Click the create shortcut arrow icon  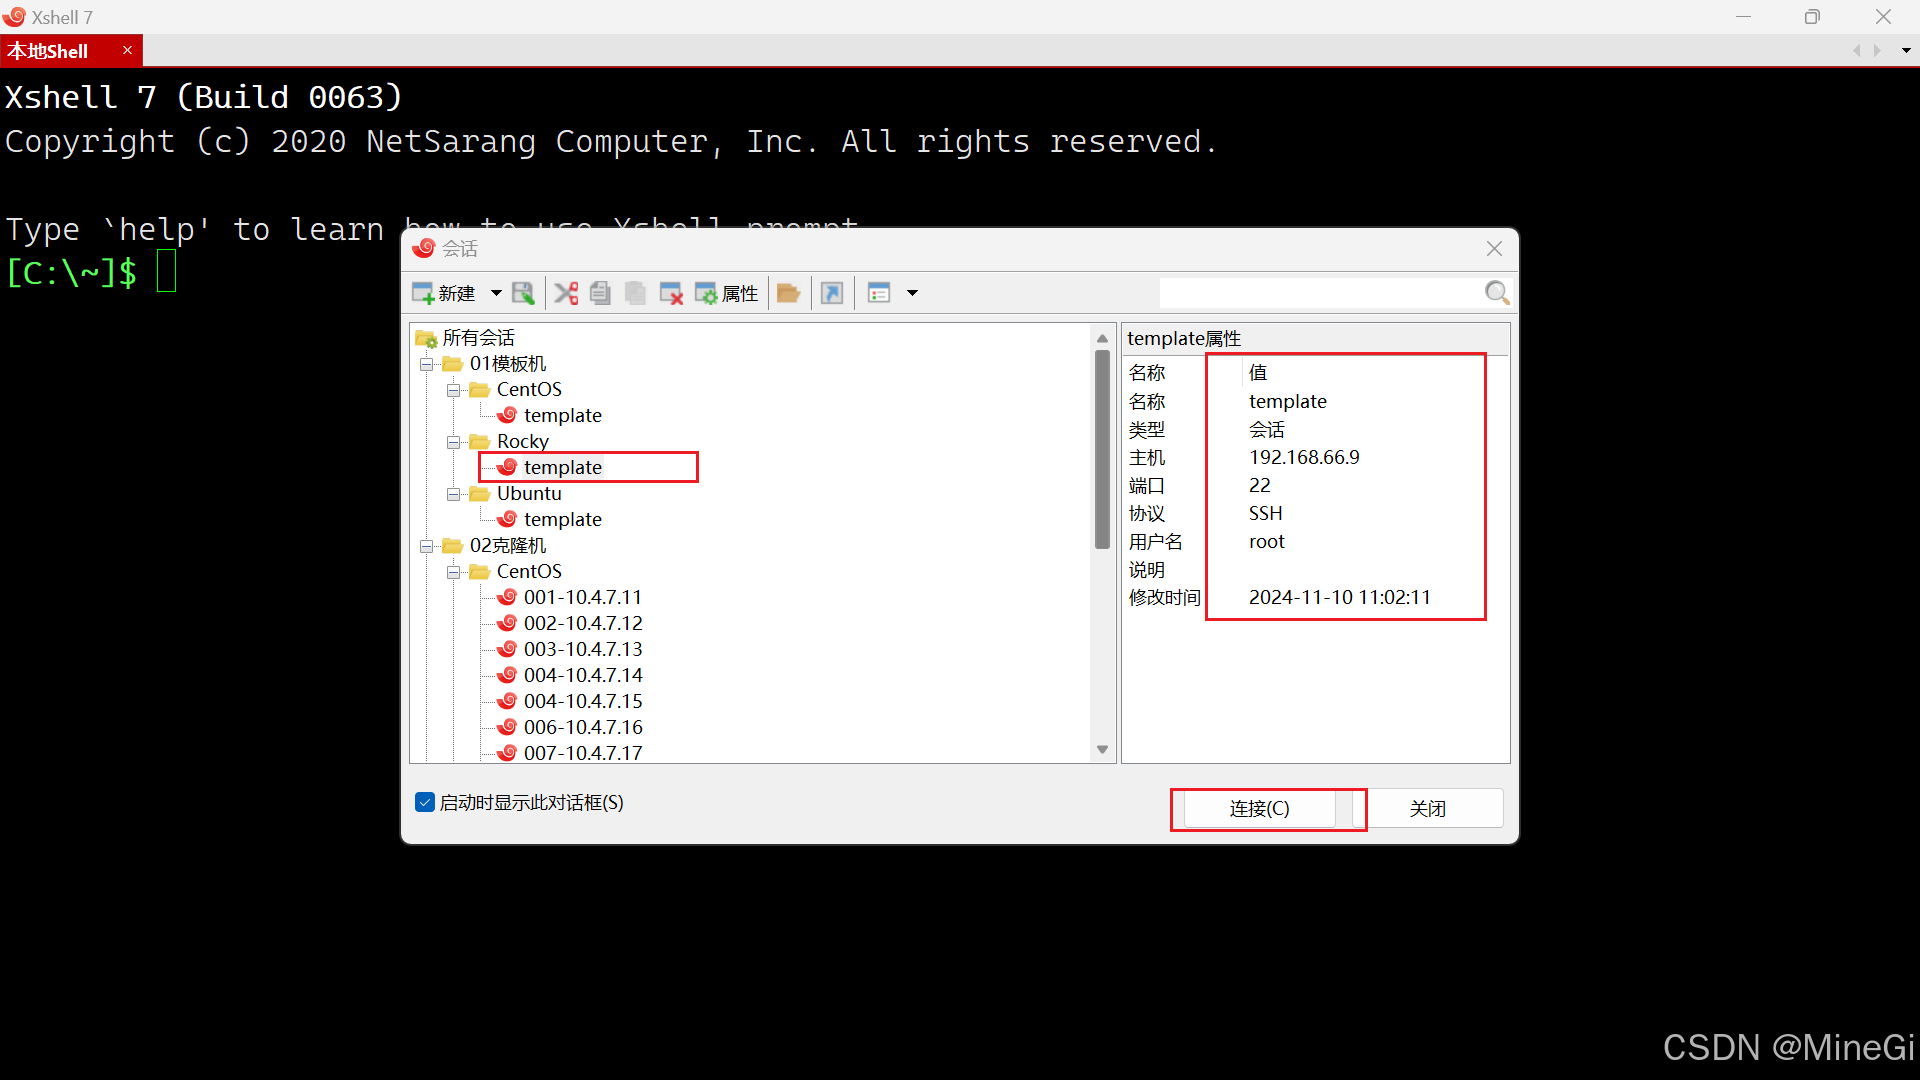[x=832, y=293]
